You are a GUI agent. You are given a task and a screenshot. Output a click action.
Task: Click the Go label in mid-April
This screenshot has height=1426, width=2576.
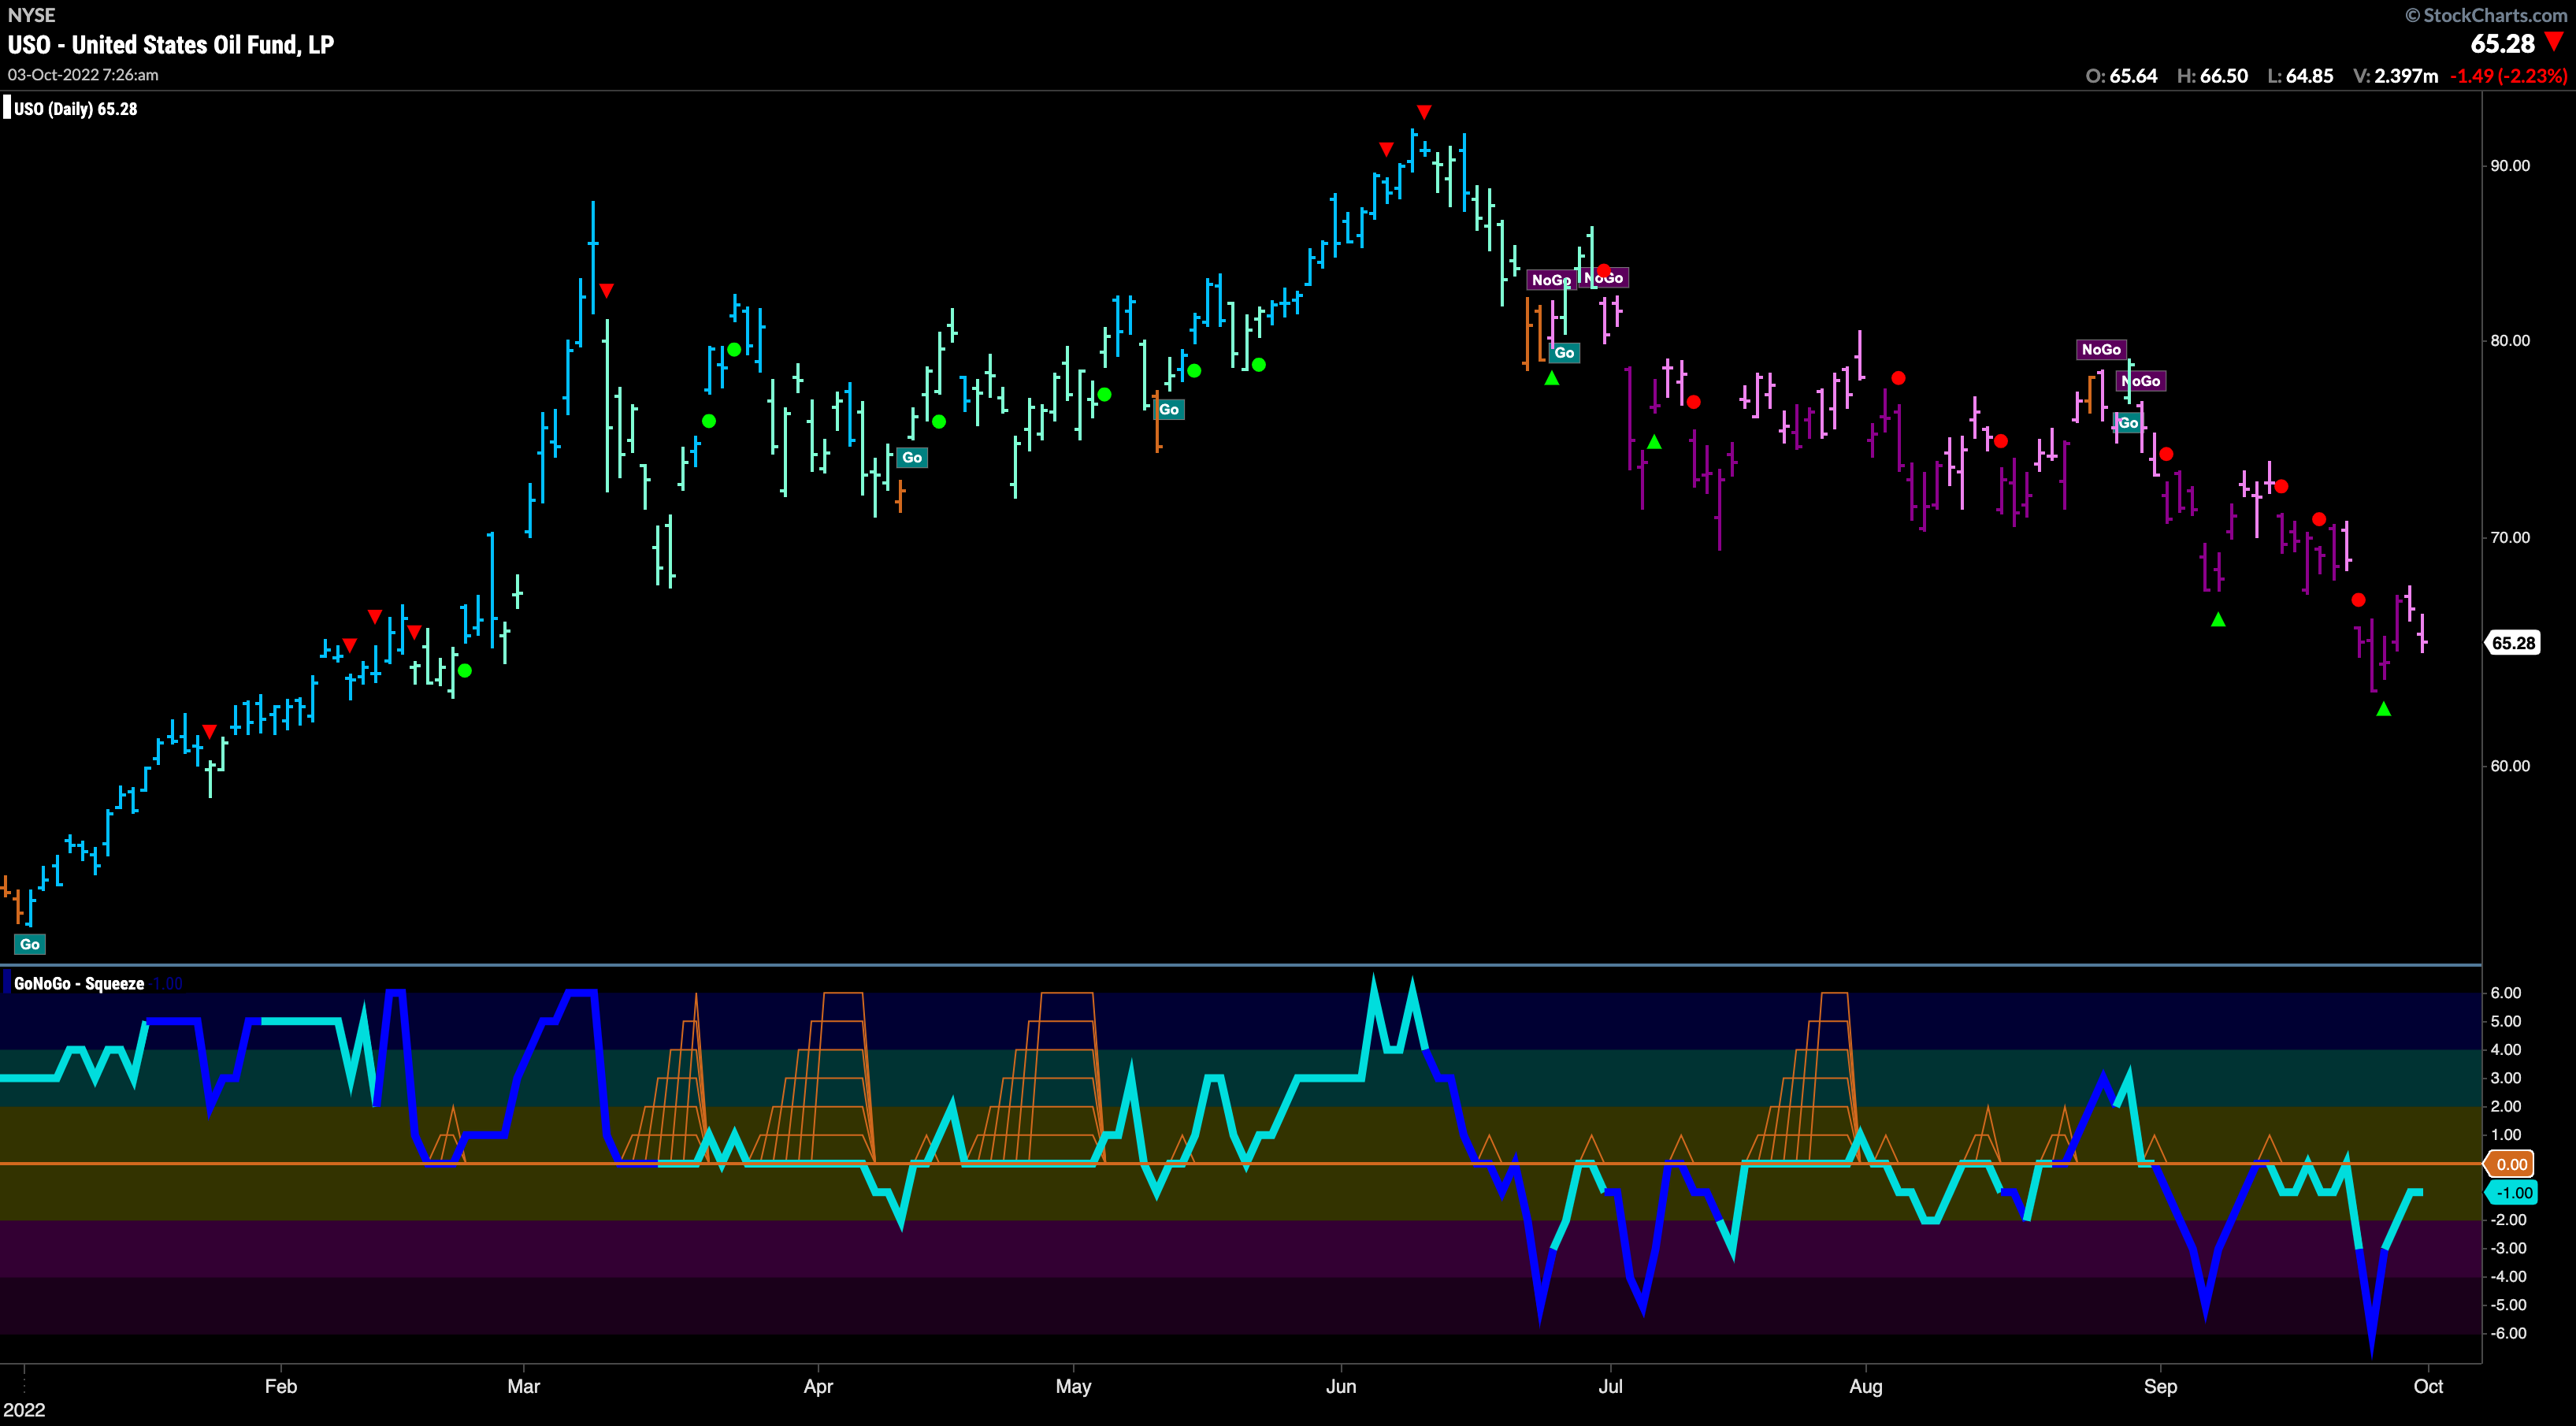point(912,458)
